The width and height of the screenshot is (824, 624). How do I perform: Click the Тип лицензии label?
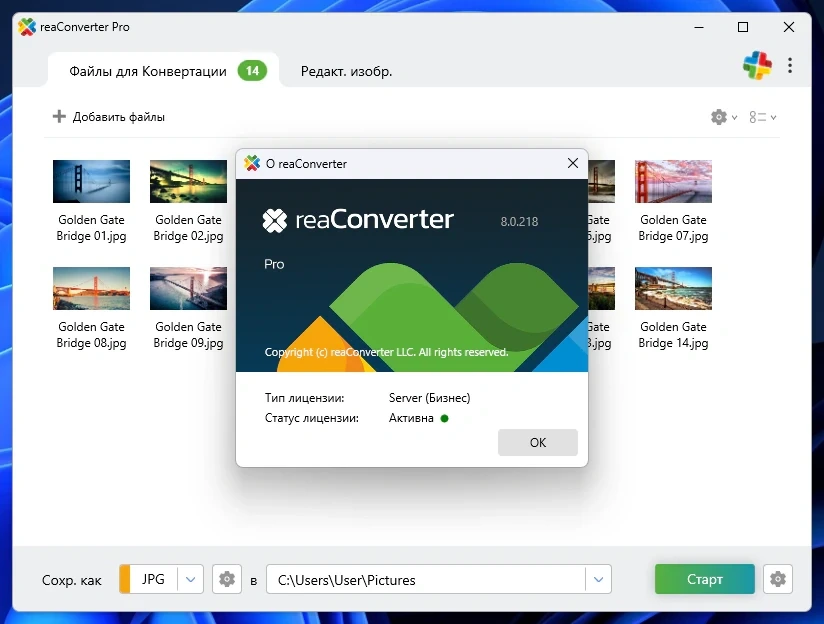[304, 398]
